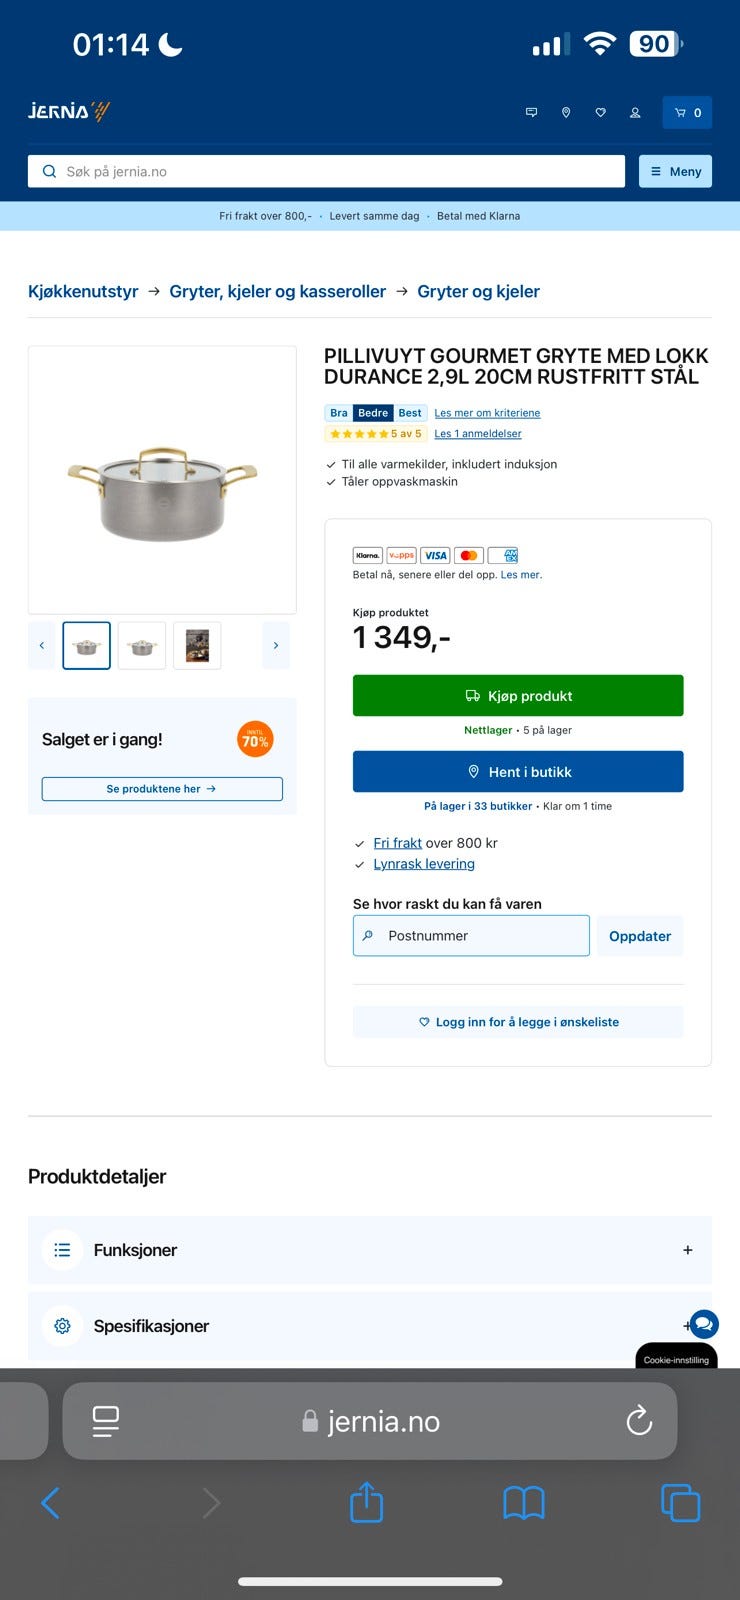Show next product thumbnails with right chevron

point(276,646)
